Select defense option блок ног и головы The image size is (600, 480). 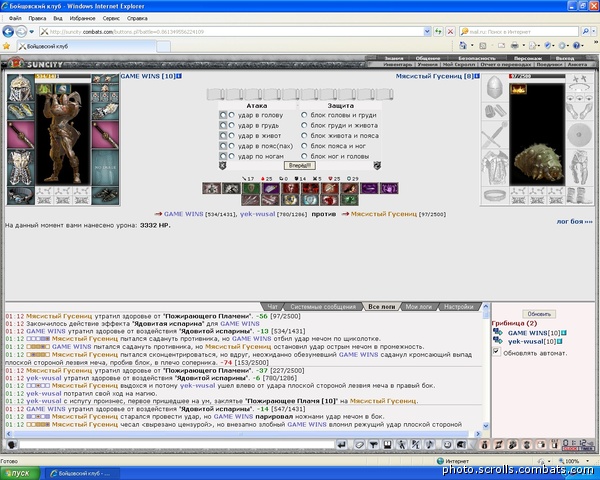(x=304, y=156)
